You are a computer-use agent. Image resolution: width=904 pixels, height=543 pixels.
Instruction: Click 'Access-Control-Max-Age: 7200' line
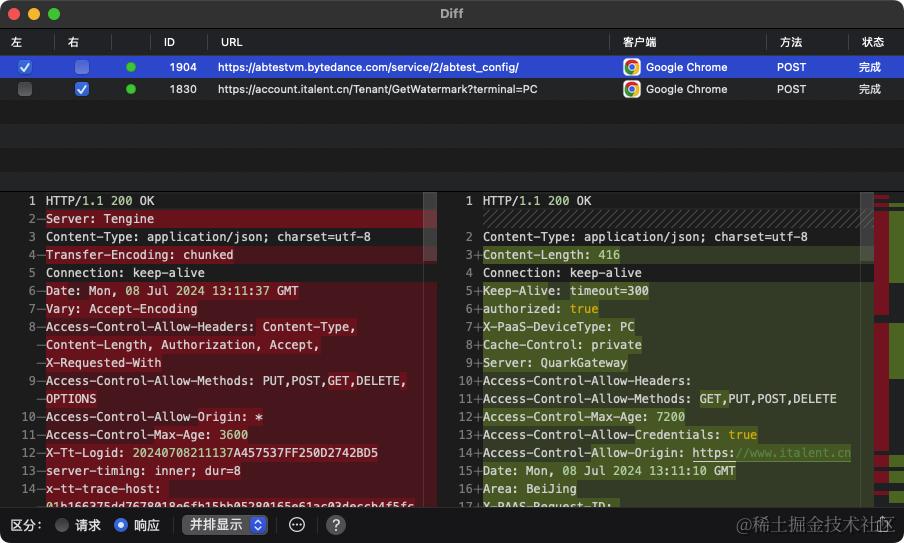(583, 417)
